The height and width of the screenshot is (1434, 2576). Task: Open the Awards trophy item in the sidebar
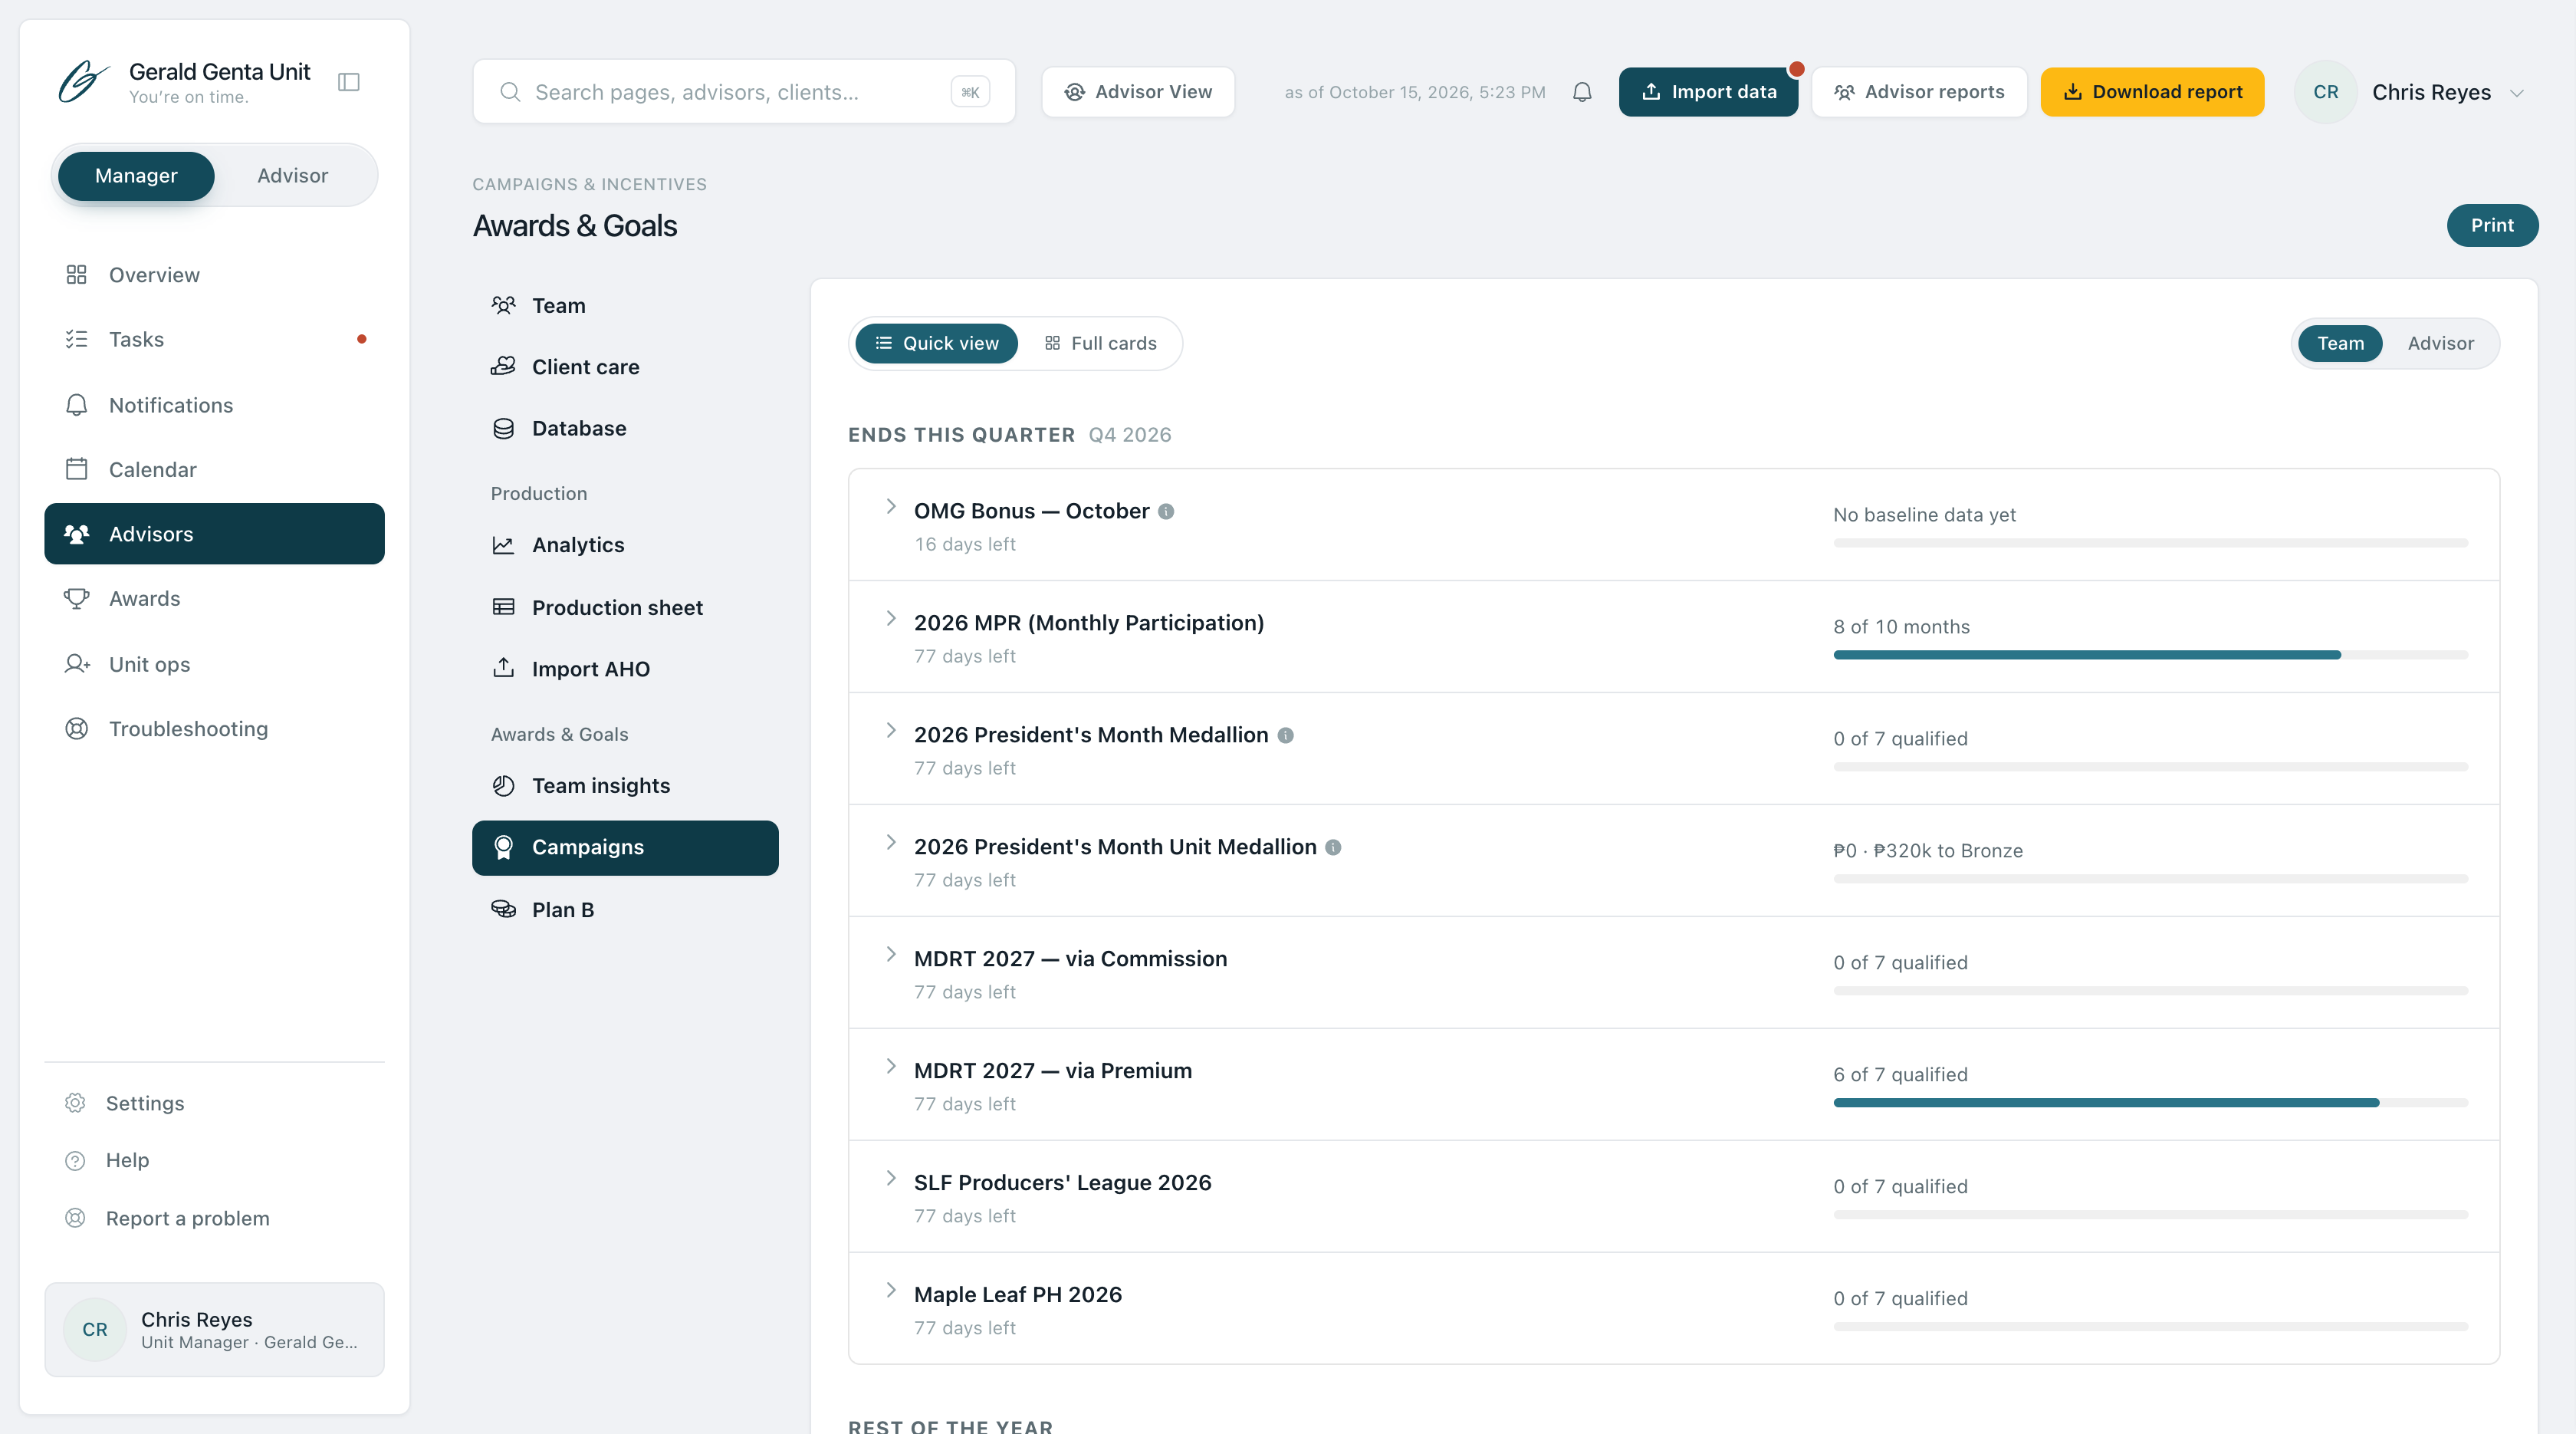[x=214, y=598]
